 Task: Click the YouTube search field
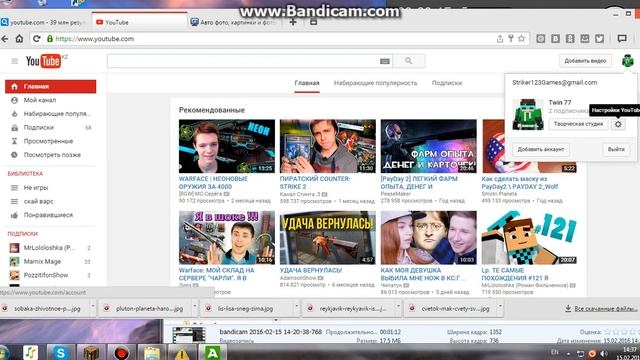point(242,61)
